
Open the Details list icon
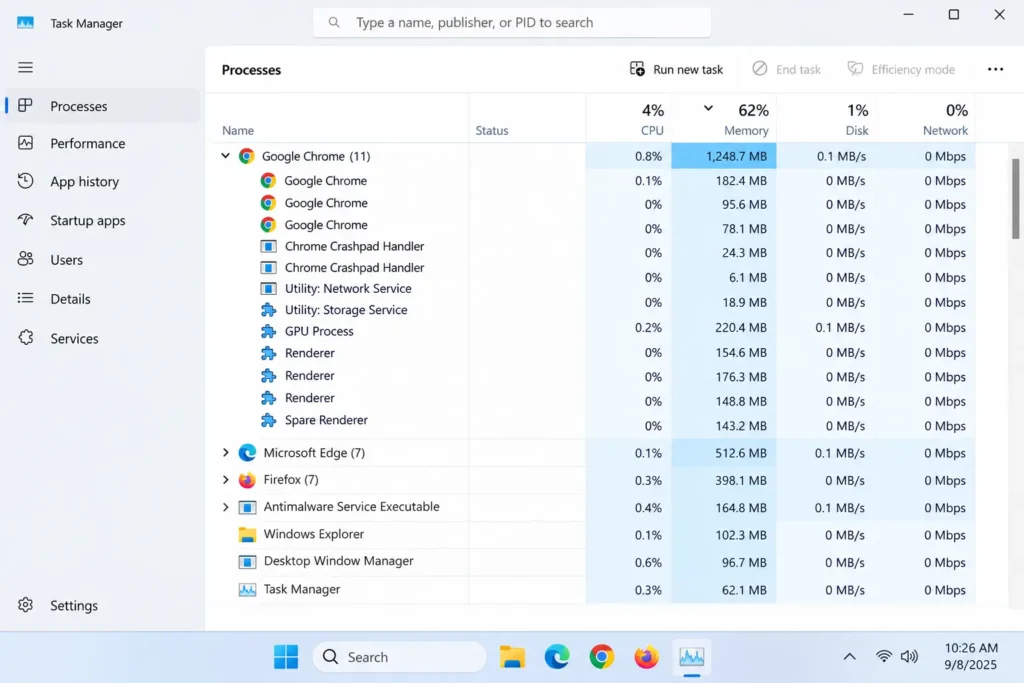click(25, 298)
